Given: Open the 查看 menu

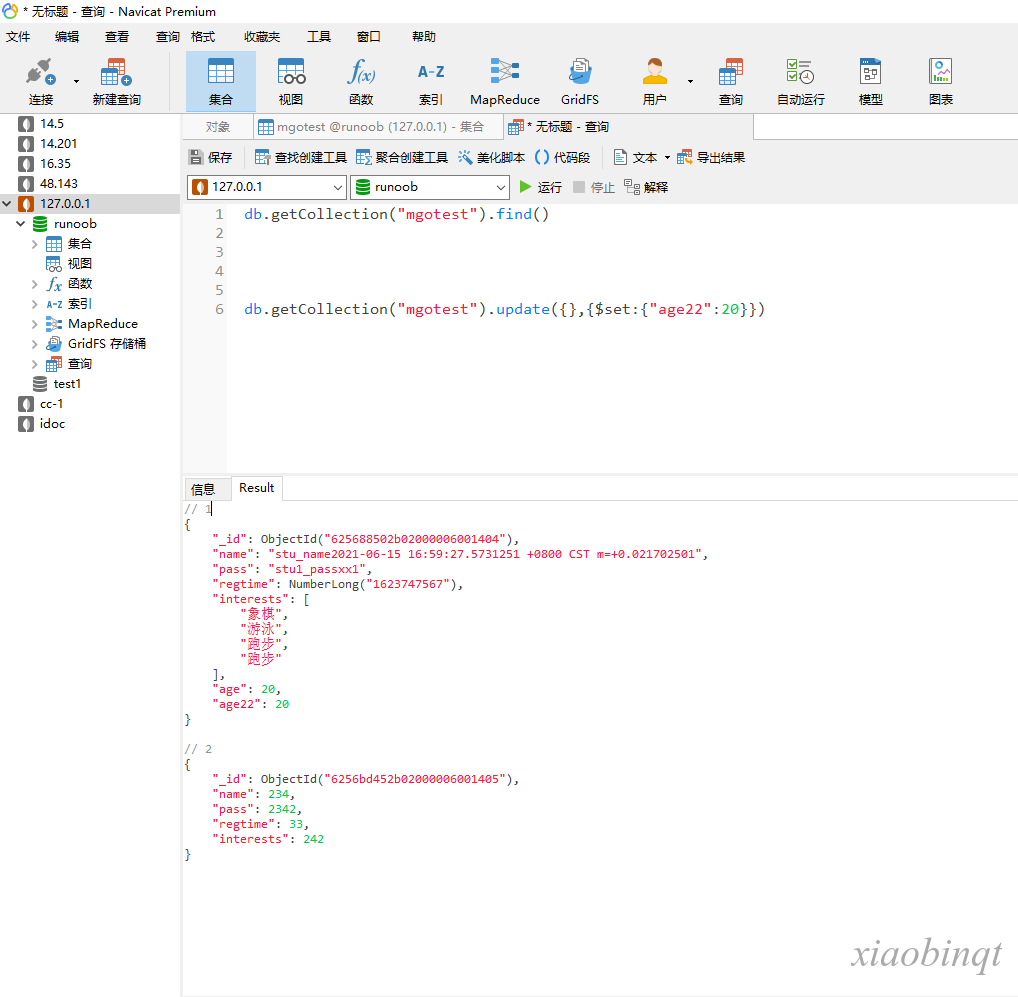Looking at the screenshot, I should 117,36.
